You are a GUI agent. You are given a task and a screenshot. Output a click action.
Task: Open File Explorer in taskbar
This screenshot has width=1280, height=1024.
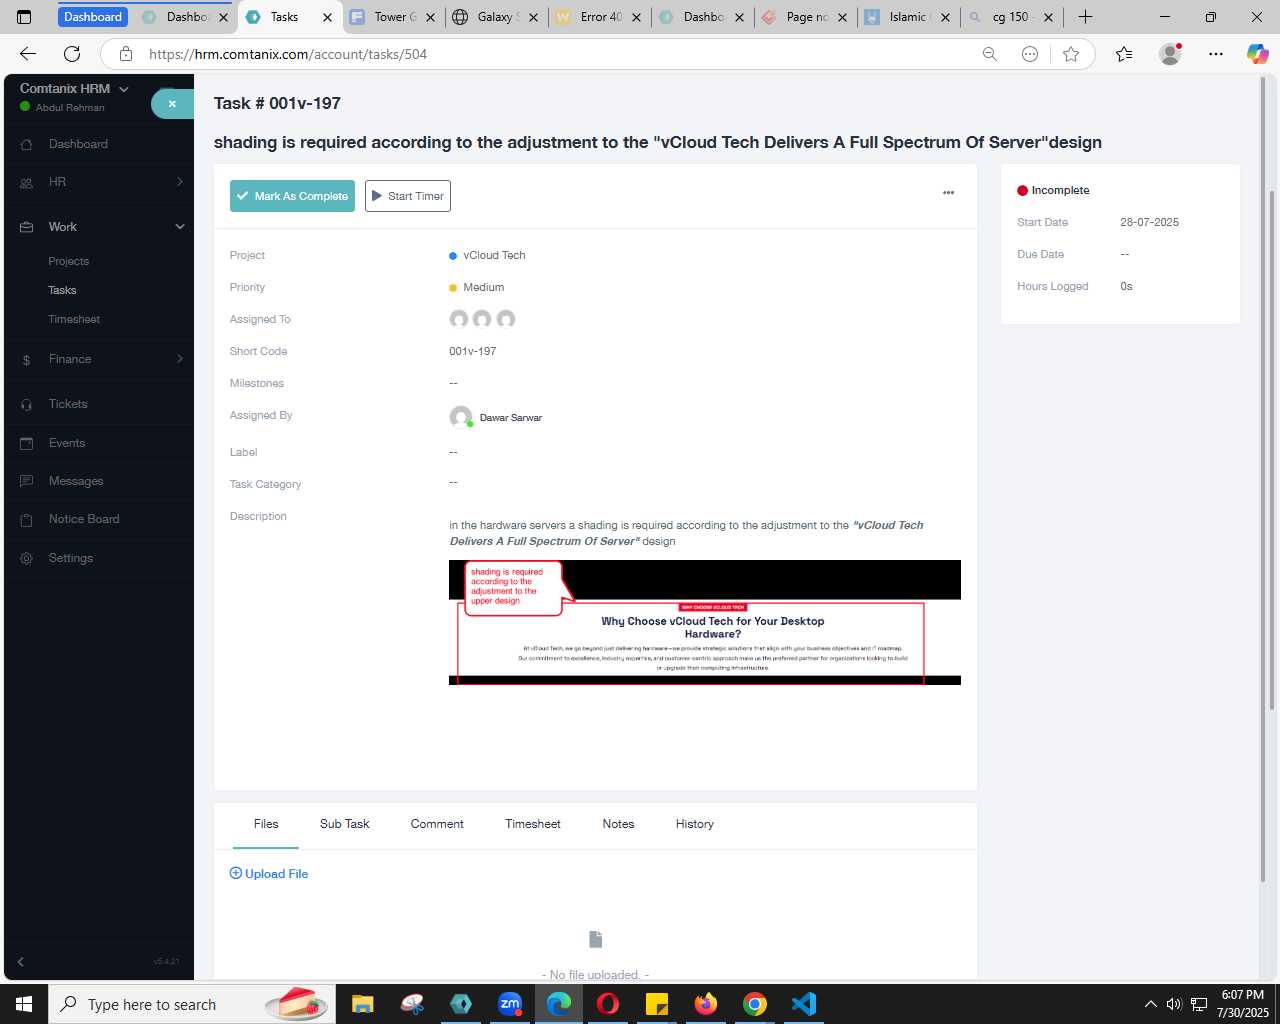click(363, 1003)
